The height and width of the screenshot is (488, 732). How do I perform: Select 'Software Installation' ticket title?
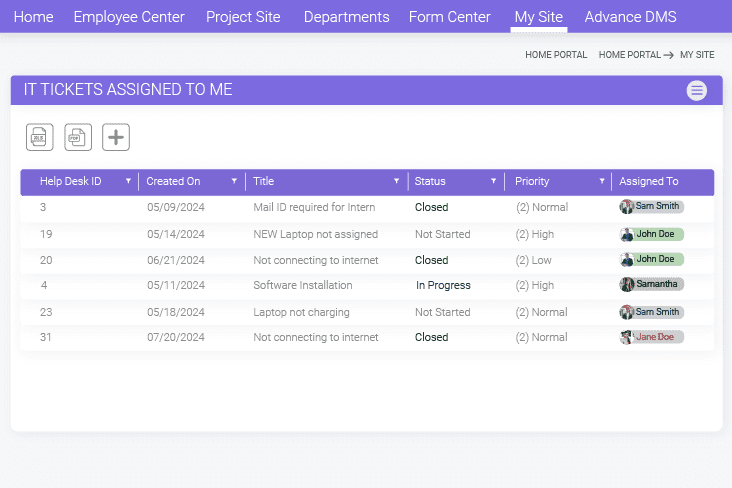(302, 285)
